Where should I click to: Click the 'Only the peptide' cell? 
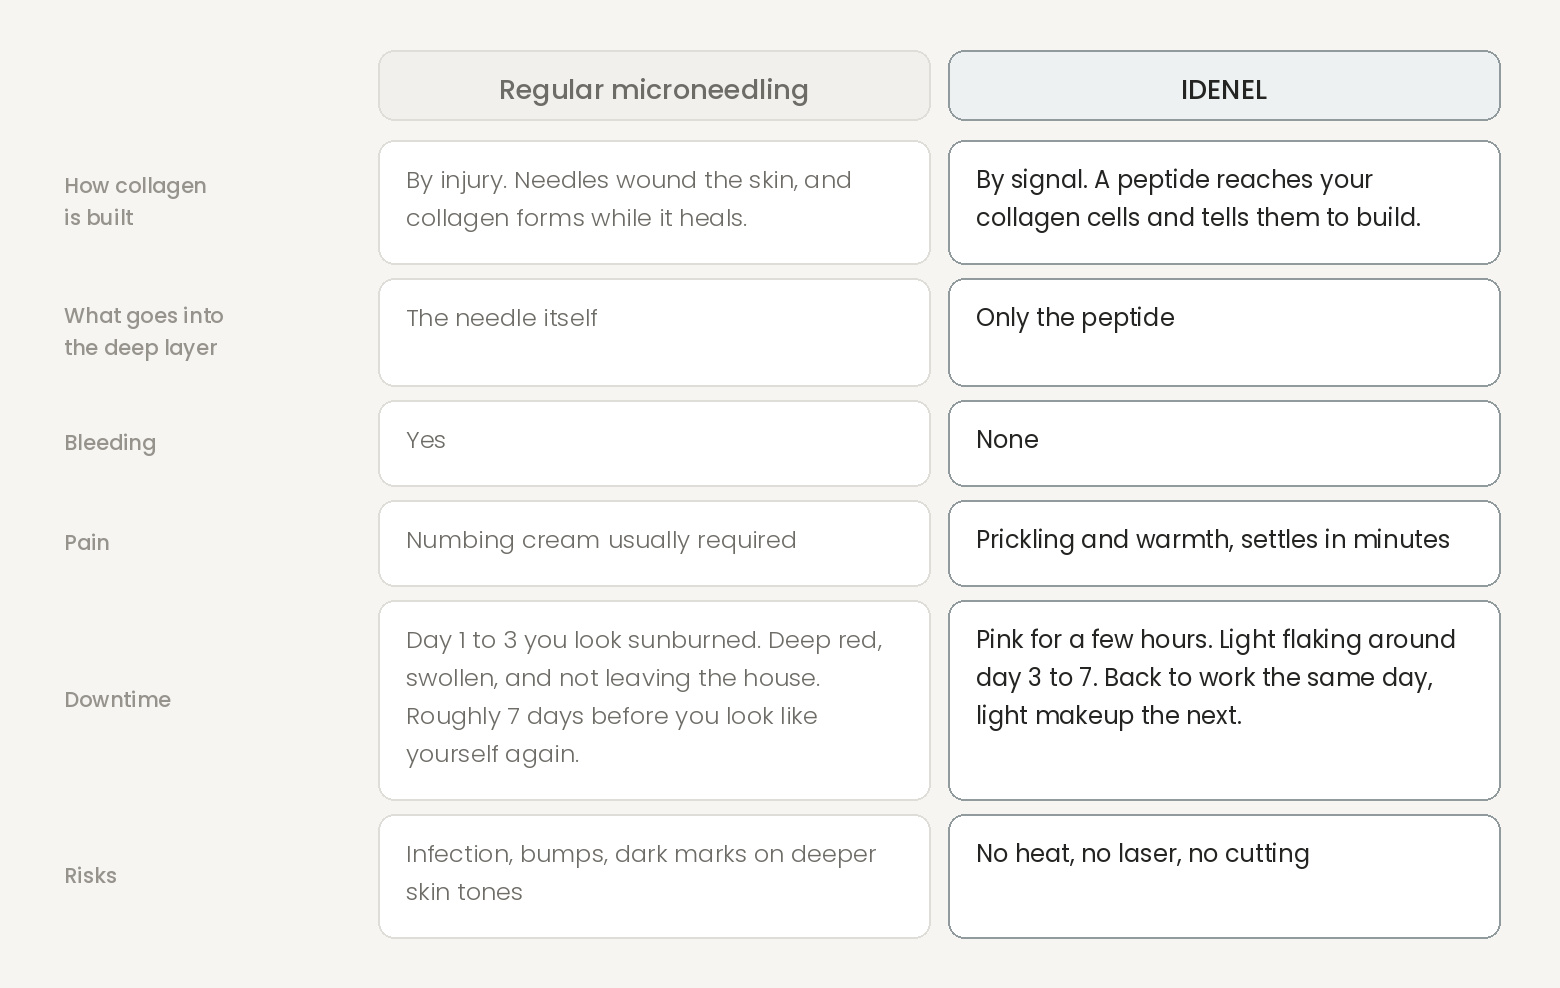pyautogui.click(x=1224, y=333)
